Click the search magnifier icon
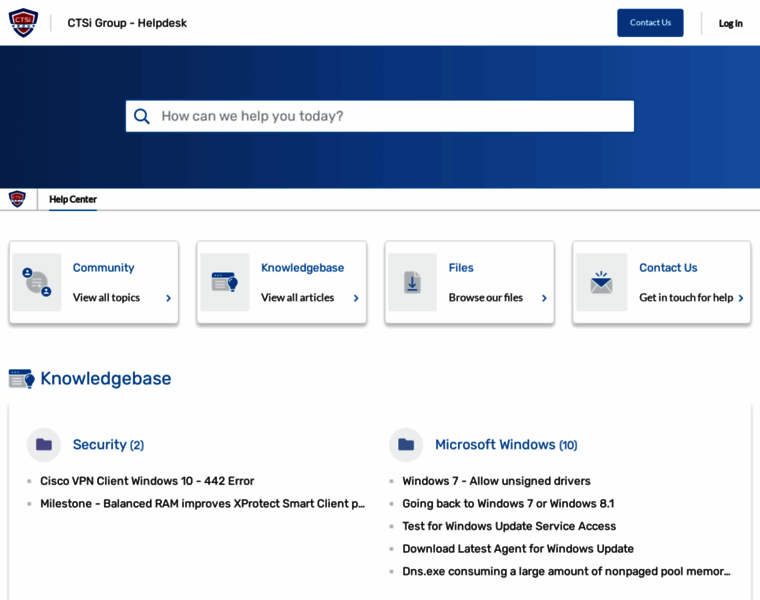 coord(142,116)
